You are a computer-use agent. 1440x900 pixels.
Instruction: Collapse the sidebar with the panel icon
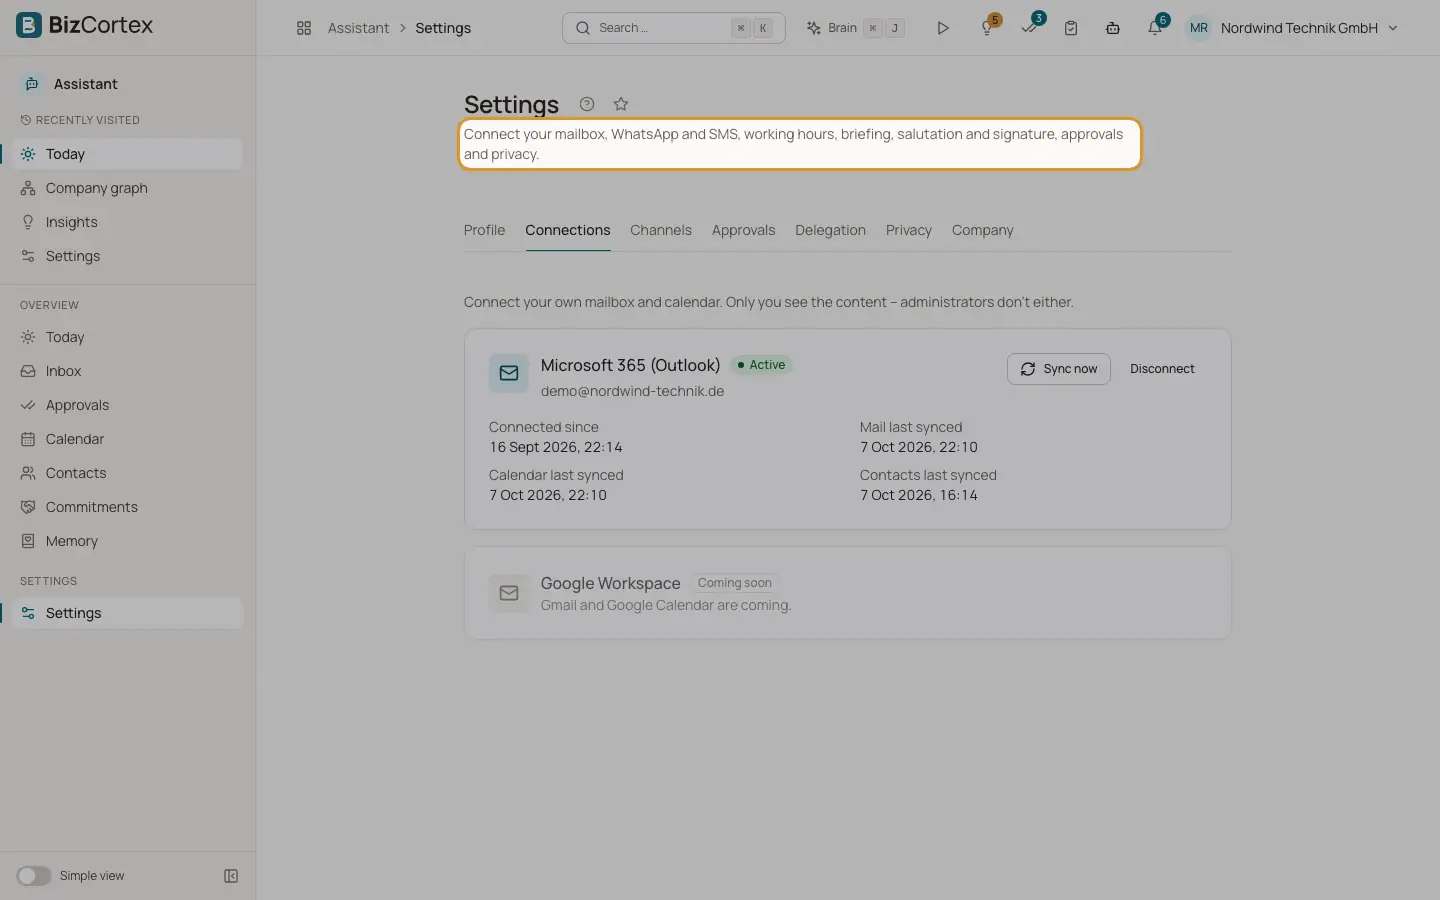[231, 876]
